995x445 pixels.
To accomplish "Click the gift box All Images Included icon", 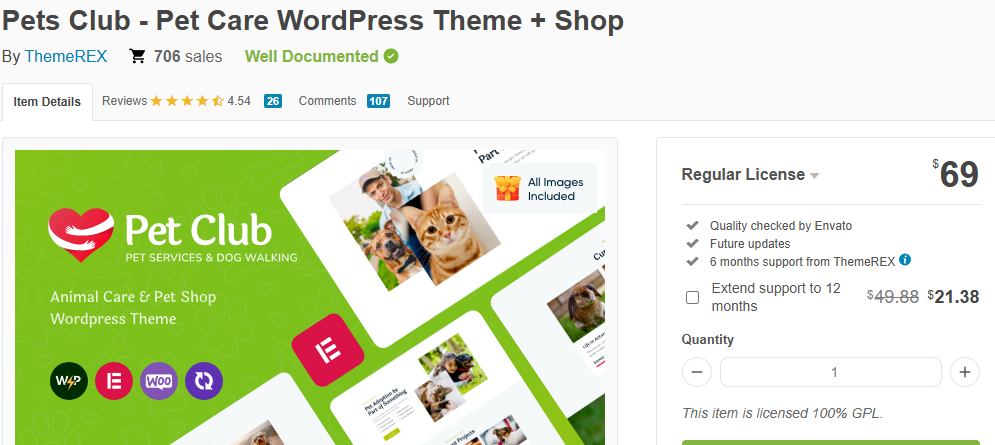I will pos(507,189).
